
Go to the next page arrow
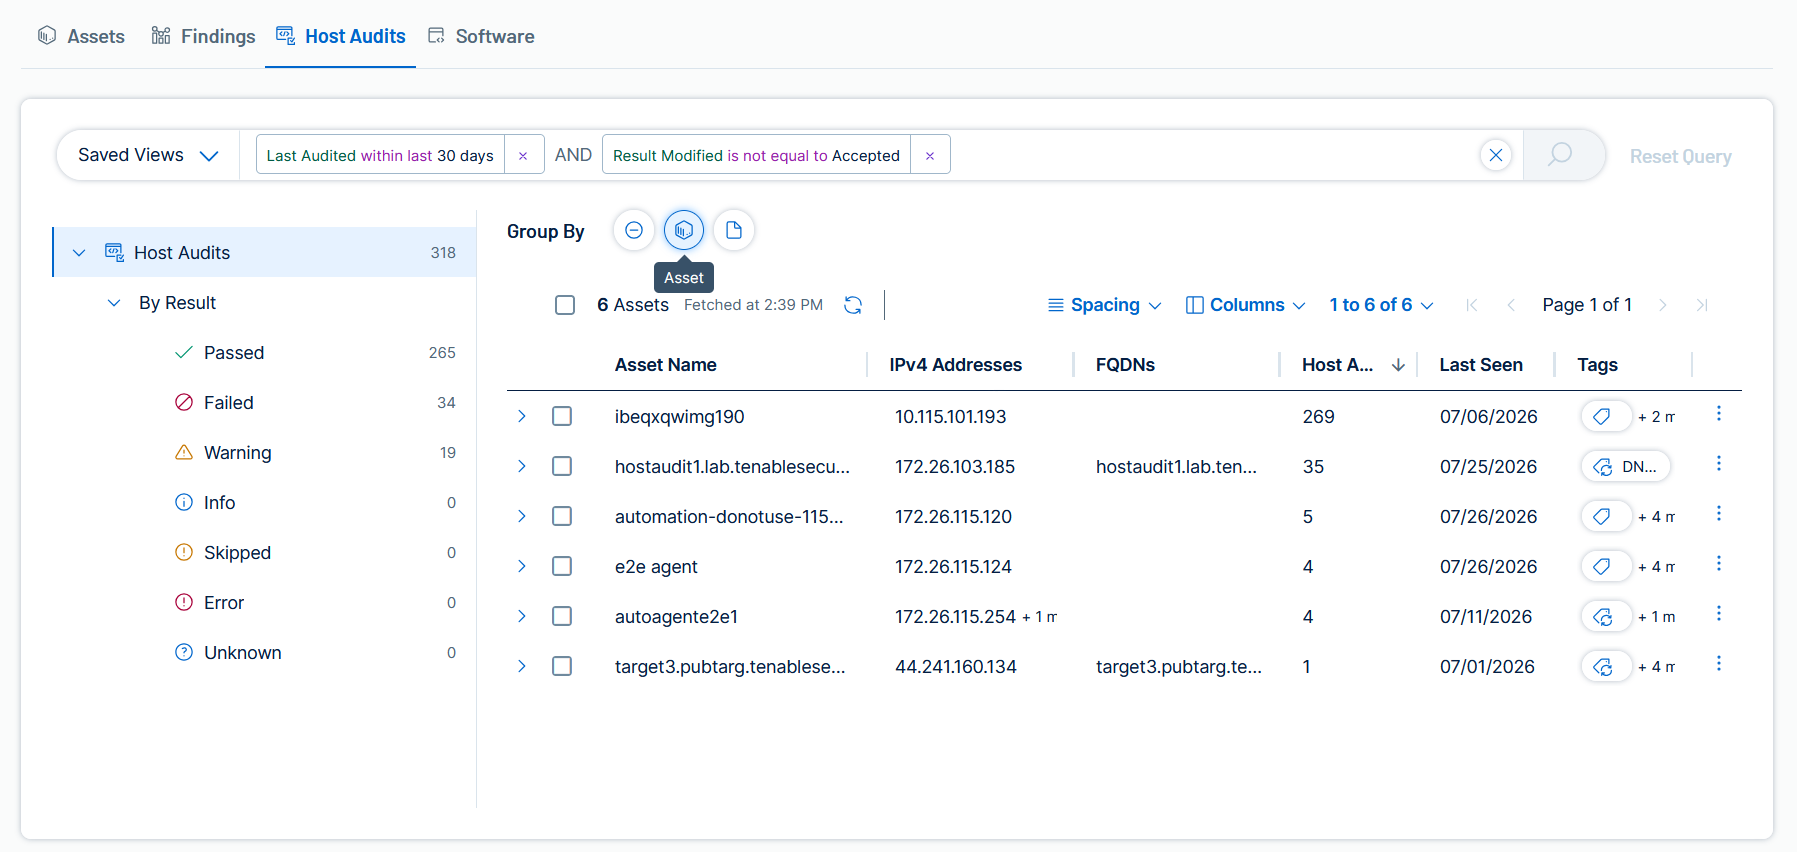pyautogui.click(x=1663, y=305)
